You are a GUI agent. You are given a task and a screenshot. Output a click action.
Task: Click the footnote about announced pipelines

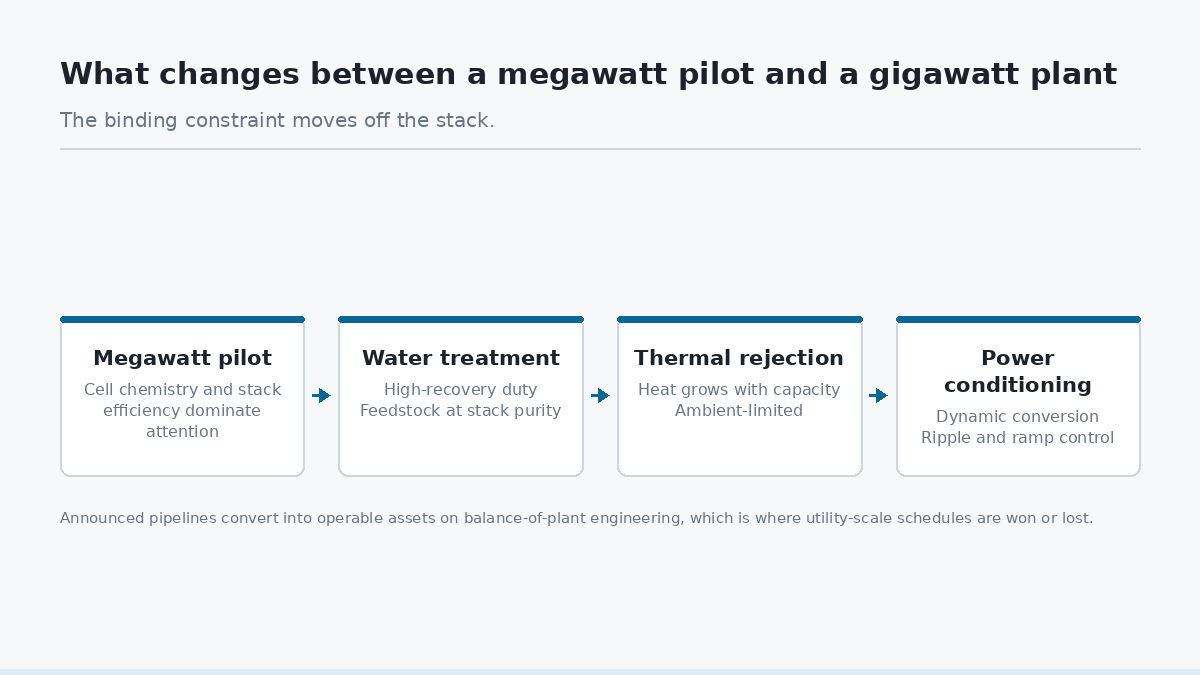tap(577, 518)
